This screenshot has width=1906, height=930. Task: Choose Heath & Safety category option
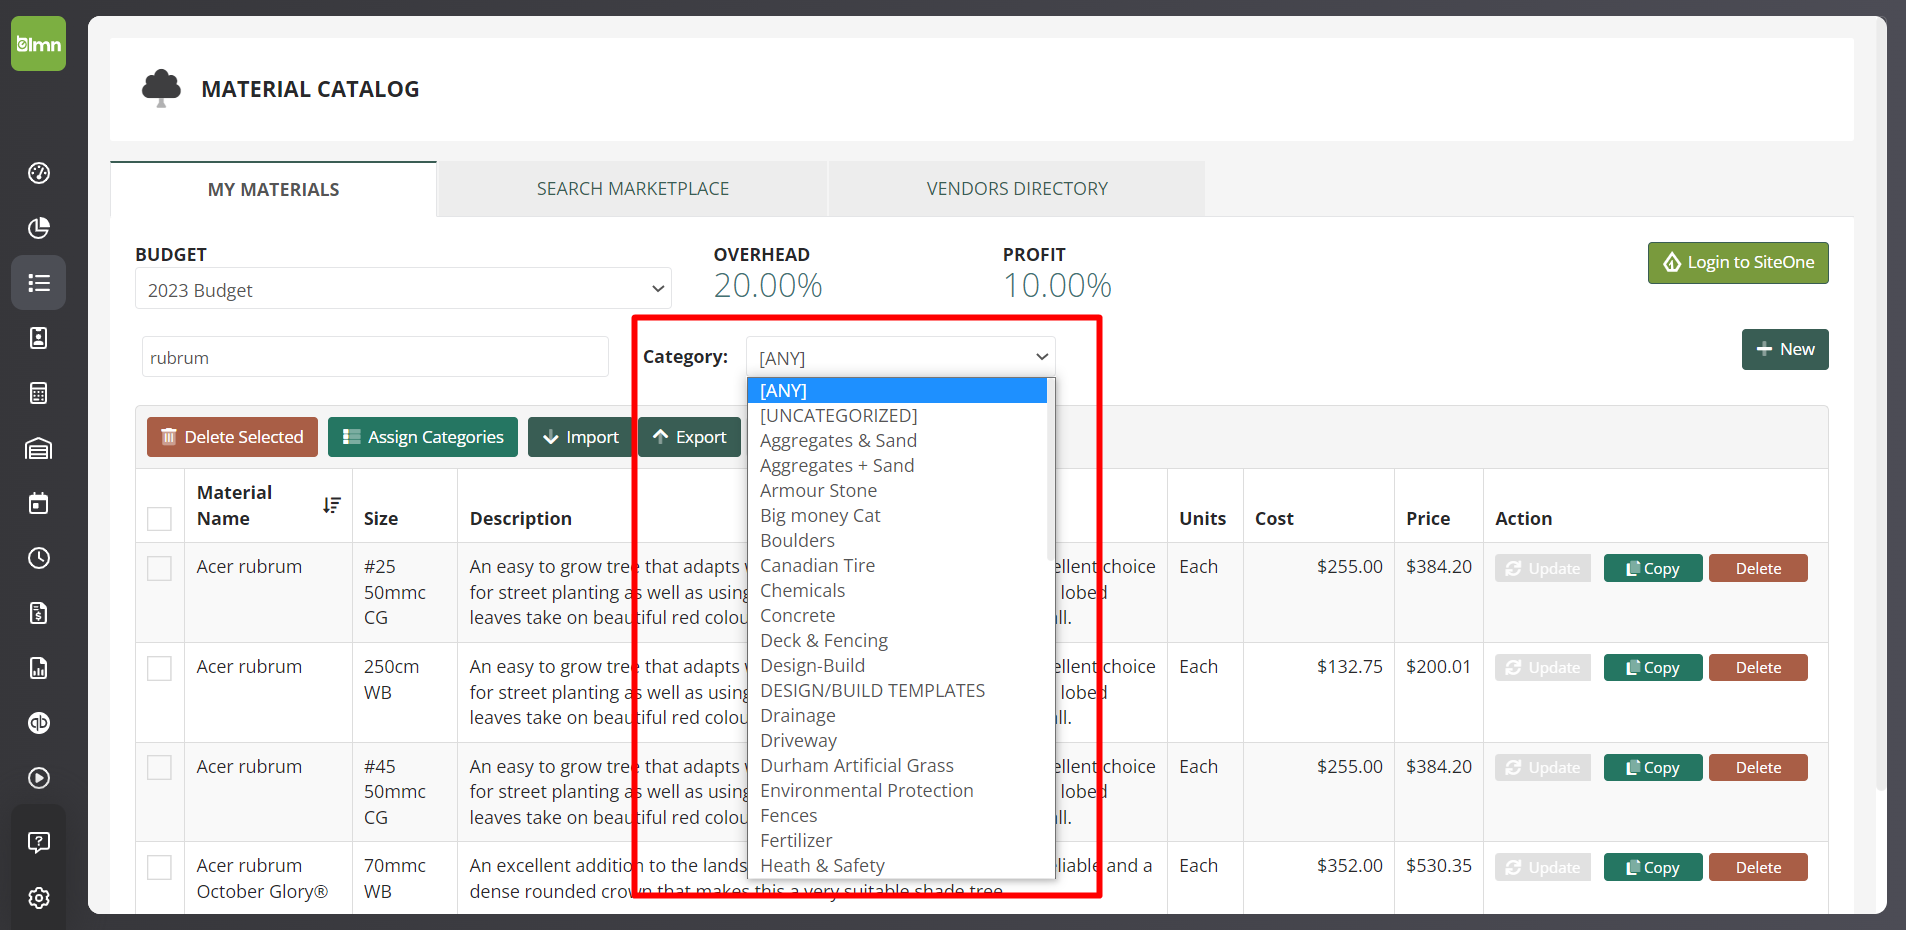[x=897, y=865]
